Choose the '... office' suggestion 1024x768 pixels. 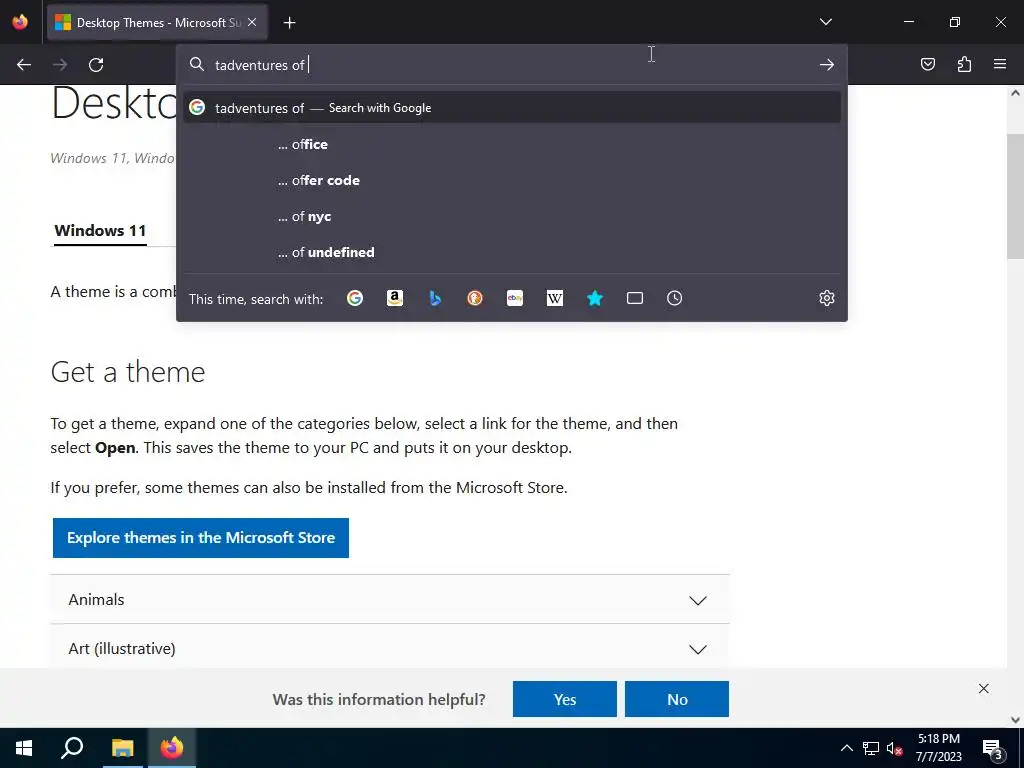click(512, 144)
